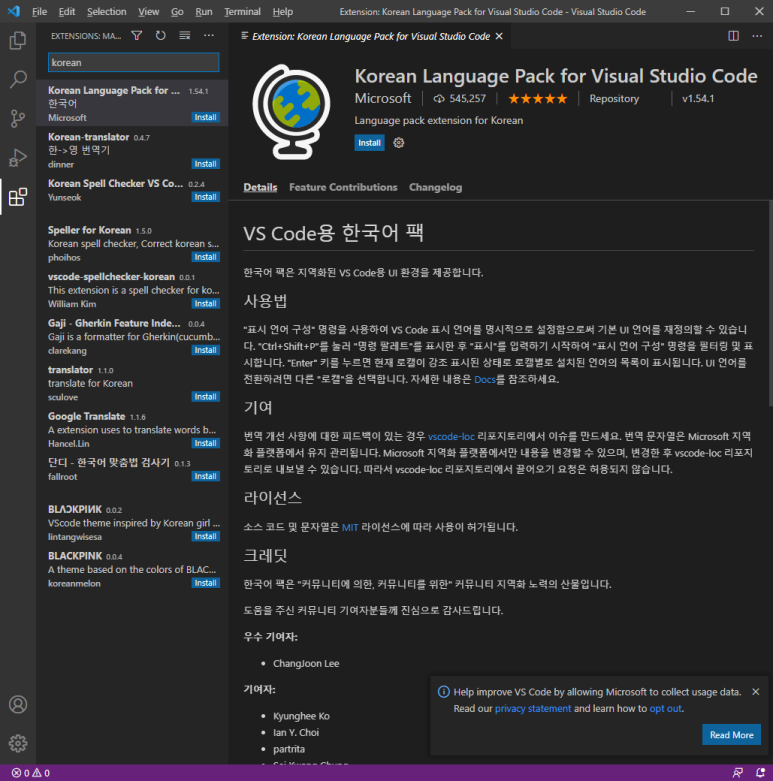
Task: Open the Repository link
Action: pyautogui.click(x=614, y=99)
